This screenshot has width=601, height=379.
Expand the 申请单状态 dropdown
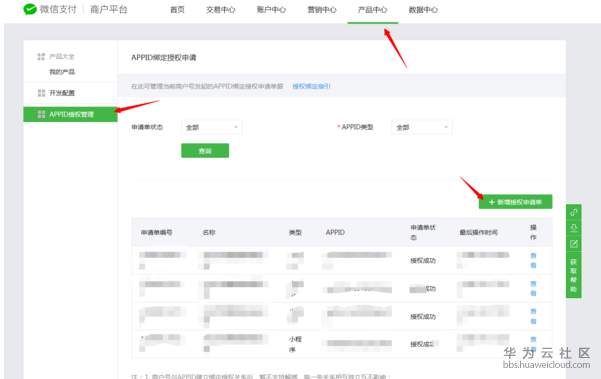[212, 127]
